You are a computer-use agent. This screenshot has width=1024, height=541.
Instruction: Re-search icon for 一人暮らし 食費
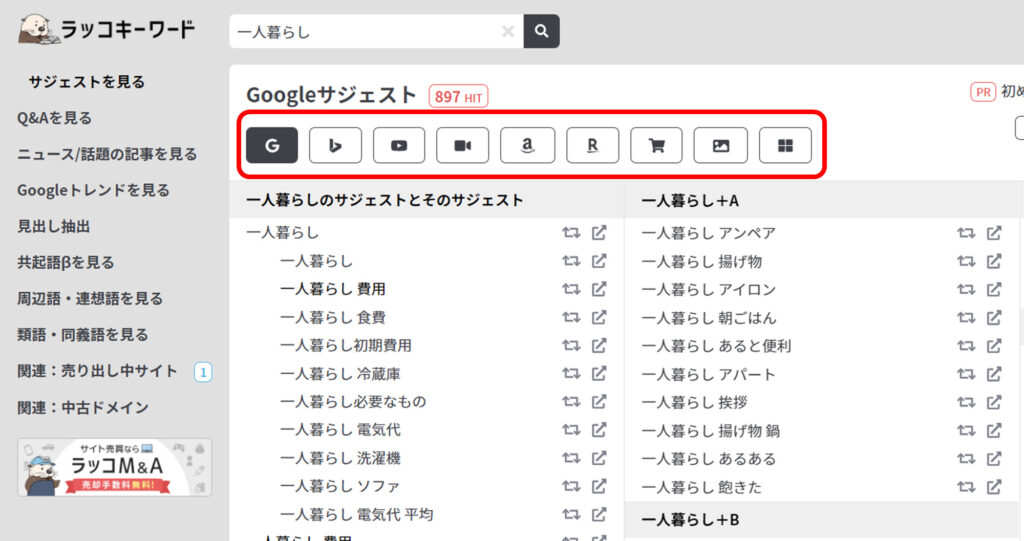point(571,317)
